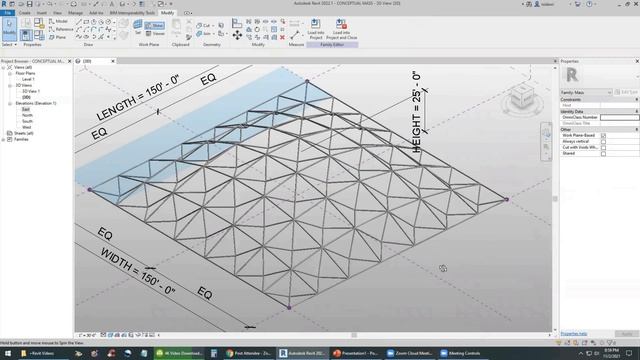
Task: Click the Windows Start button
Action: tap(7, 353)
